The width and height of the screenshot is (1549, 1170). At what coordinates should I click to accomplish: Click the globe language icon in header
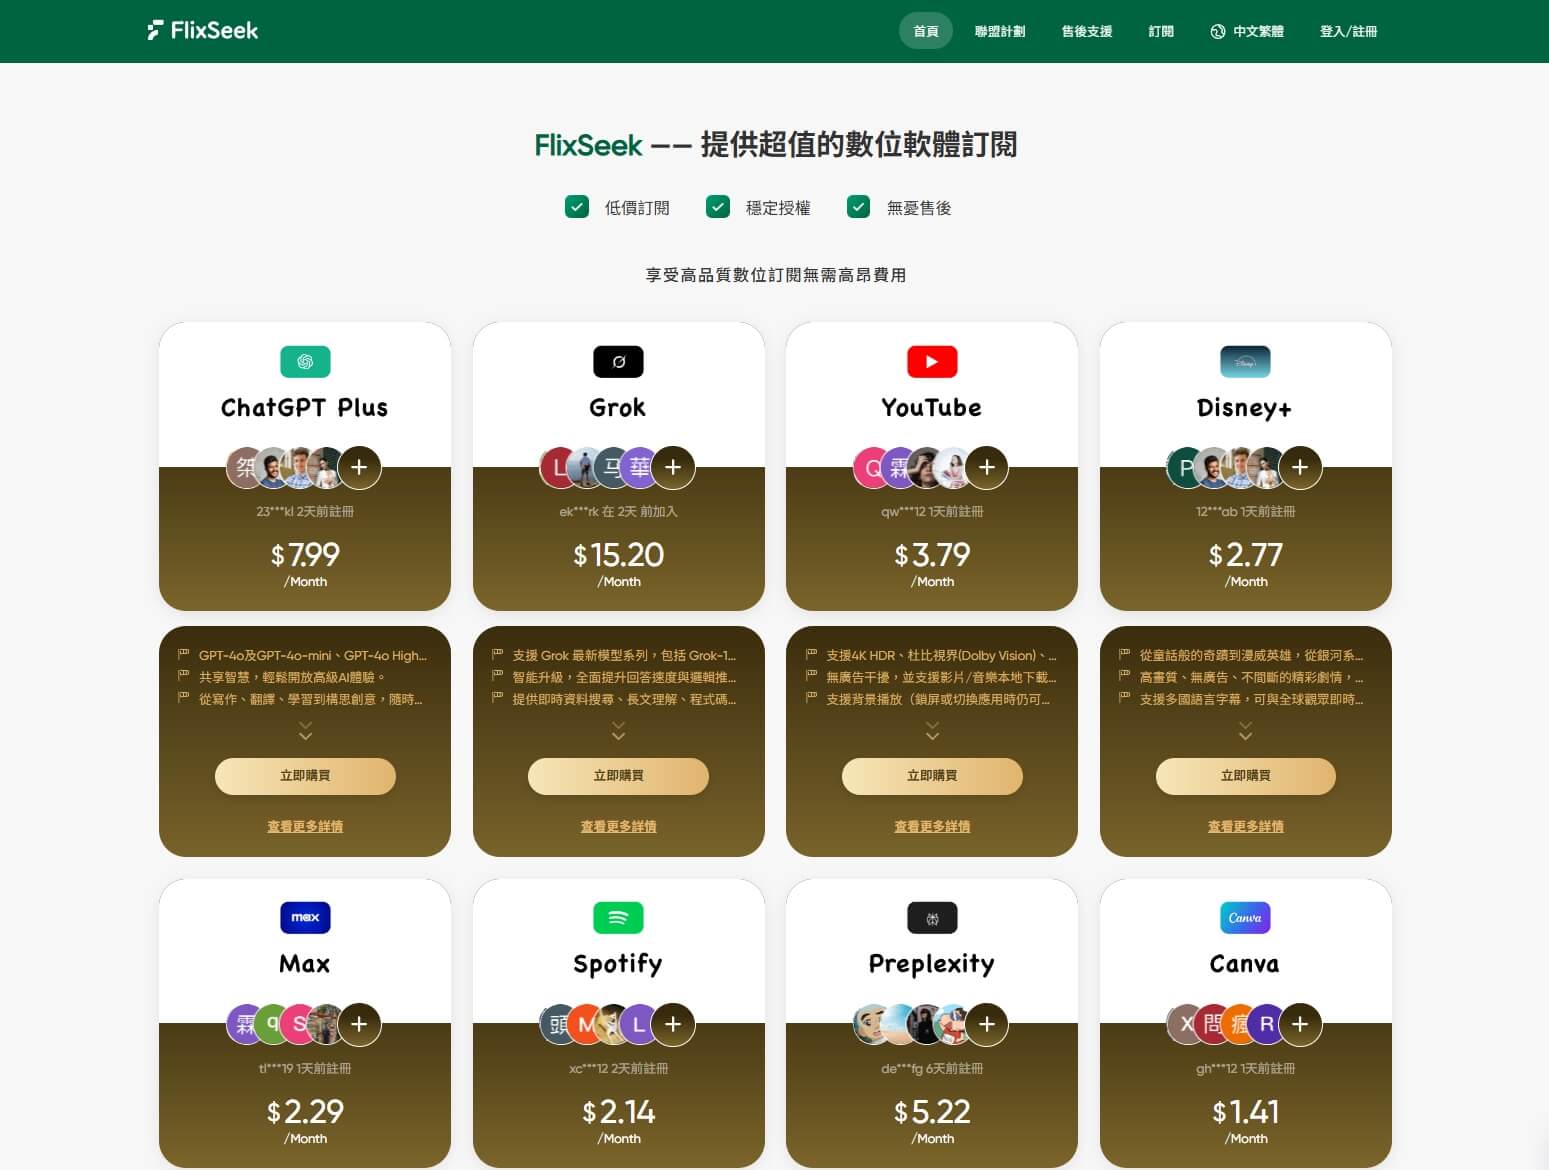click(x=1217, y=31)
